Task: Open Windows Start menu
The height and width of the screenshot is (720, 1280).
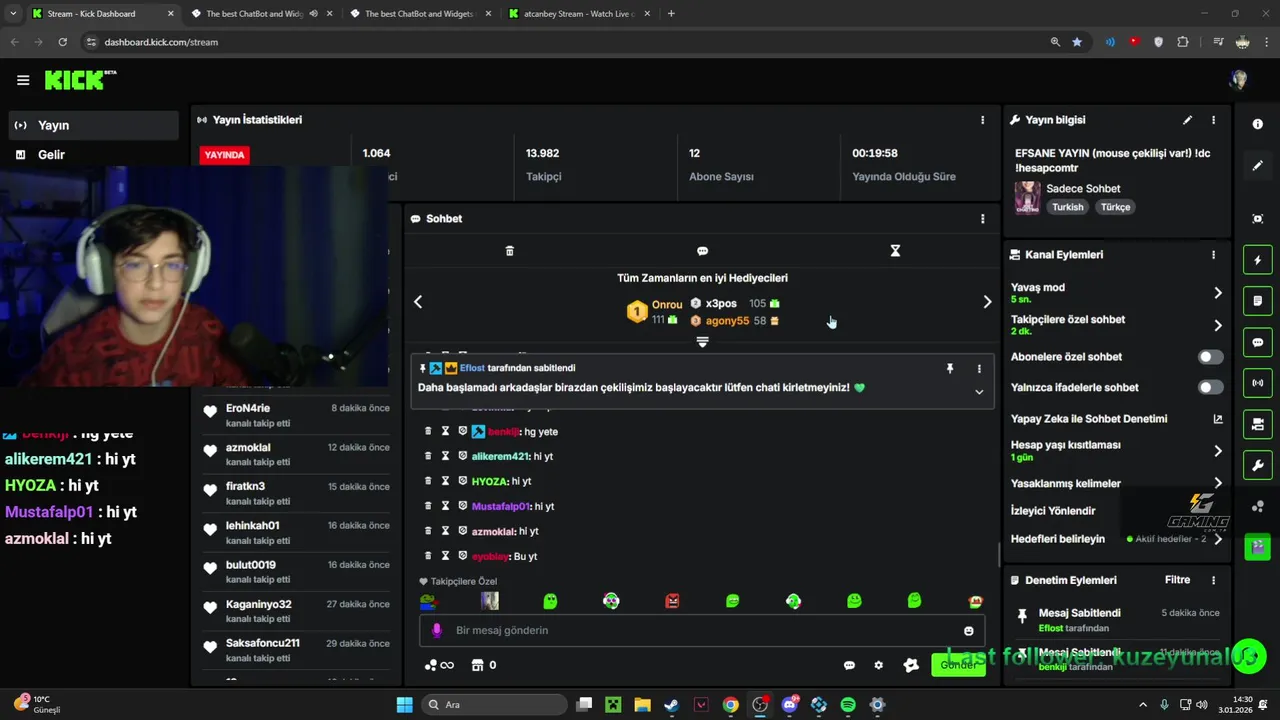Action: coord(404,705)
